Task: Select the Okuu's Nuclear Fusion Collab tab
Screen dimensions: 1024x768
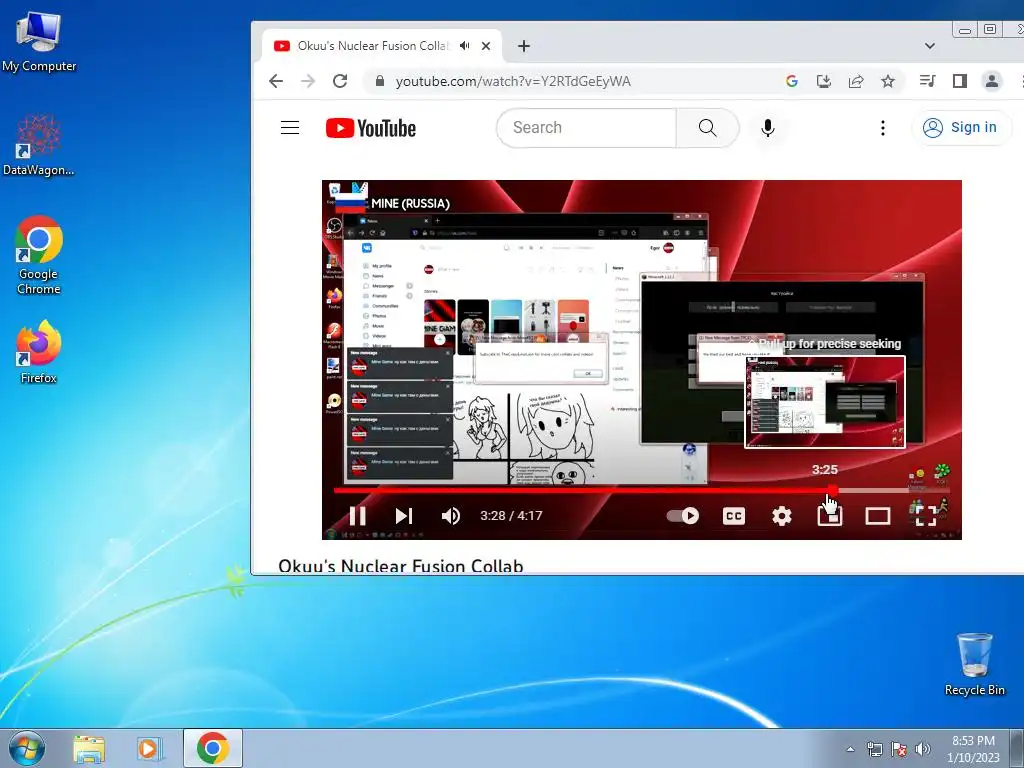Action: [x=373, y=46]
